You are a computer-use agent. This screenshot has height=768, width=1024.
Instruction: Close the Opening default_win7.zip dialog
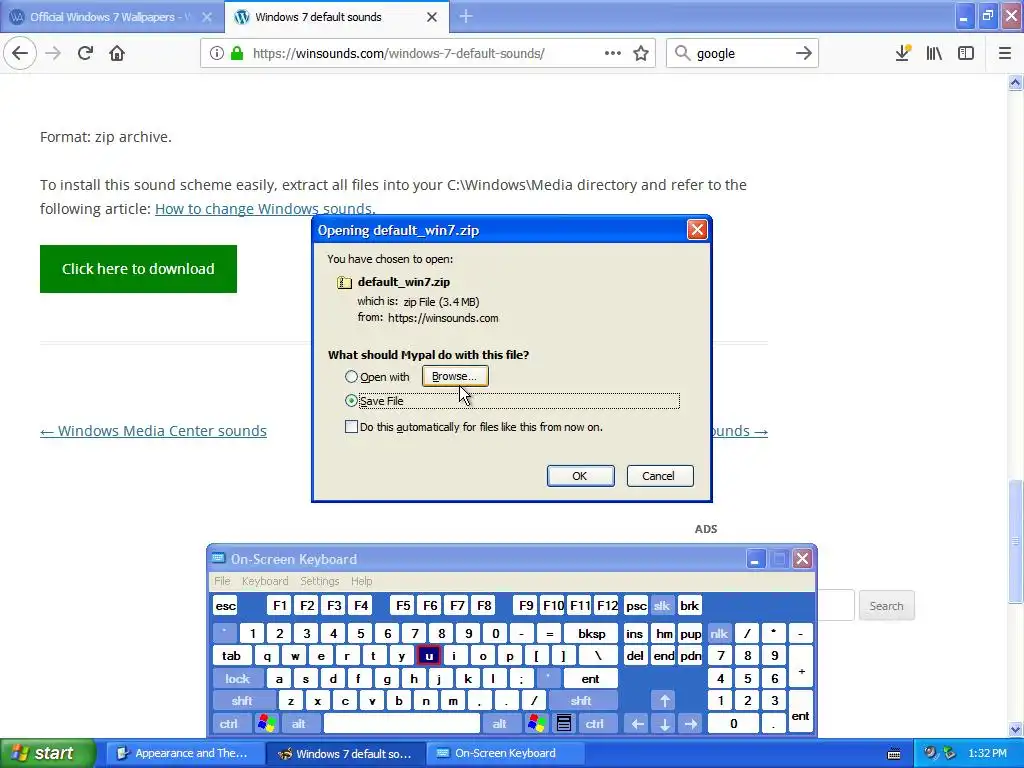pyautogui.click(x=697, y=230)
